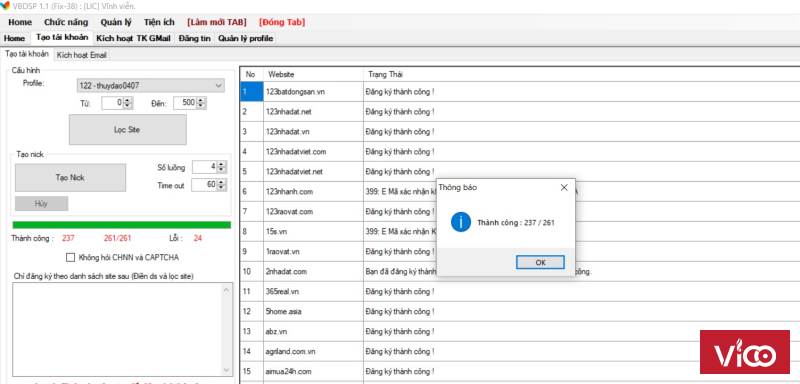Click inside the site list text area
The image size is (800, 384).
[x=122, y=329]
